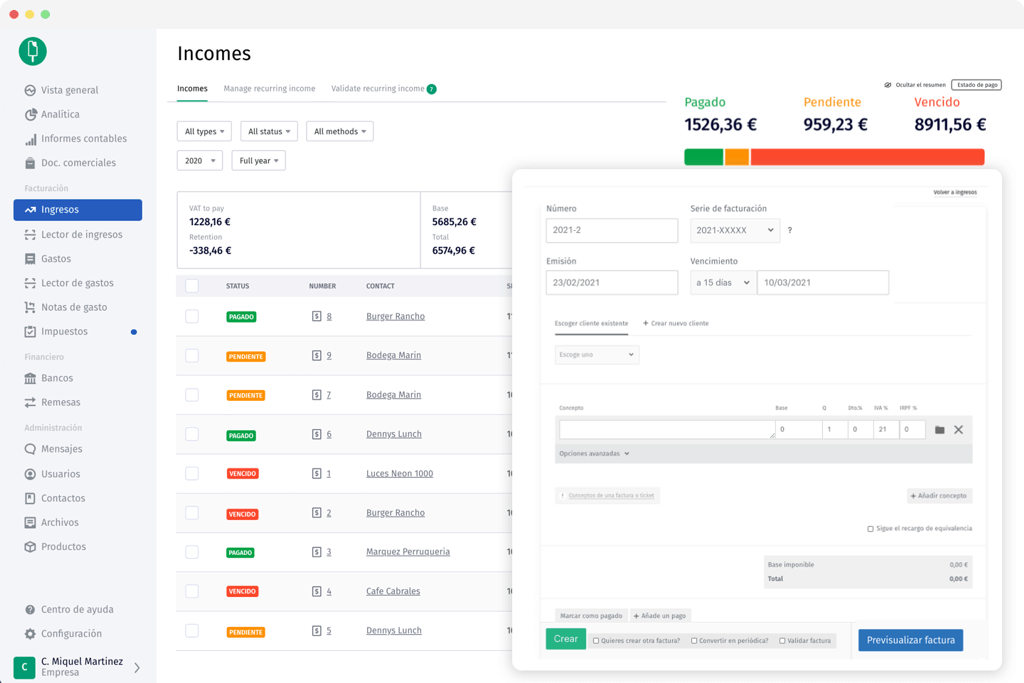Open the All types filter dropdown

point(204,132)
